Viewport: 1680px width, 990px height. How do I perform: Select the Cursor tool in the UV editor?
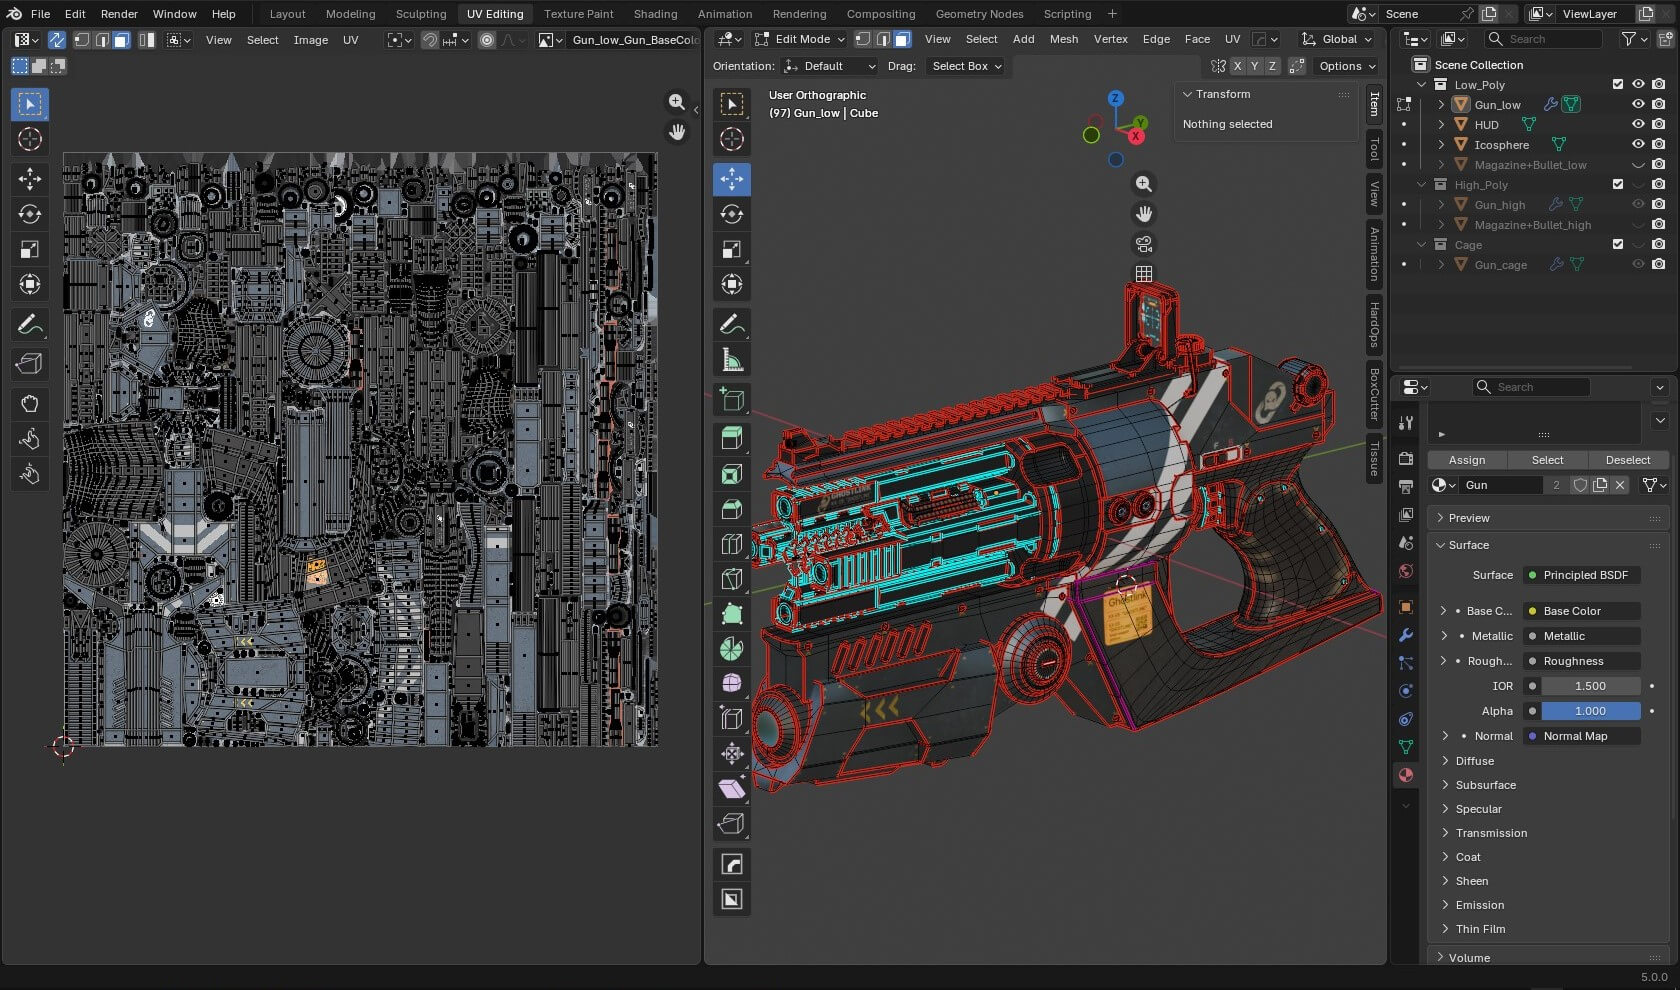[x=30, y=139]
